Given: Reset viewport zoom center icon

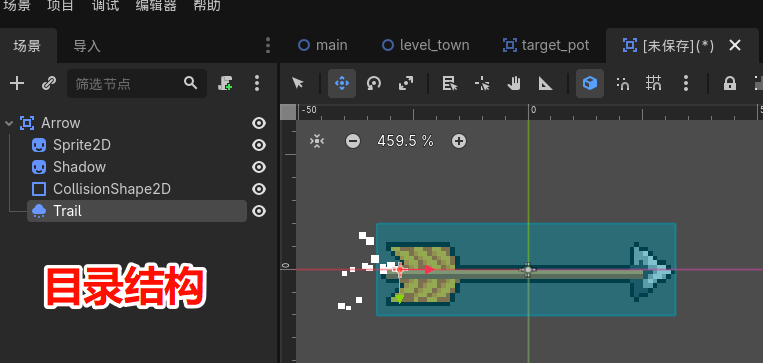Looking at the screenshot, I should point(317,141).
